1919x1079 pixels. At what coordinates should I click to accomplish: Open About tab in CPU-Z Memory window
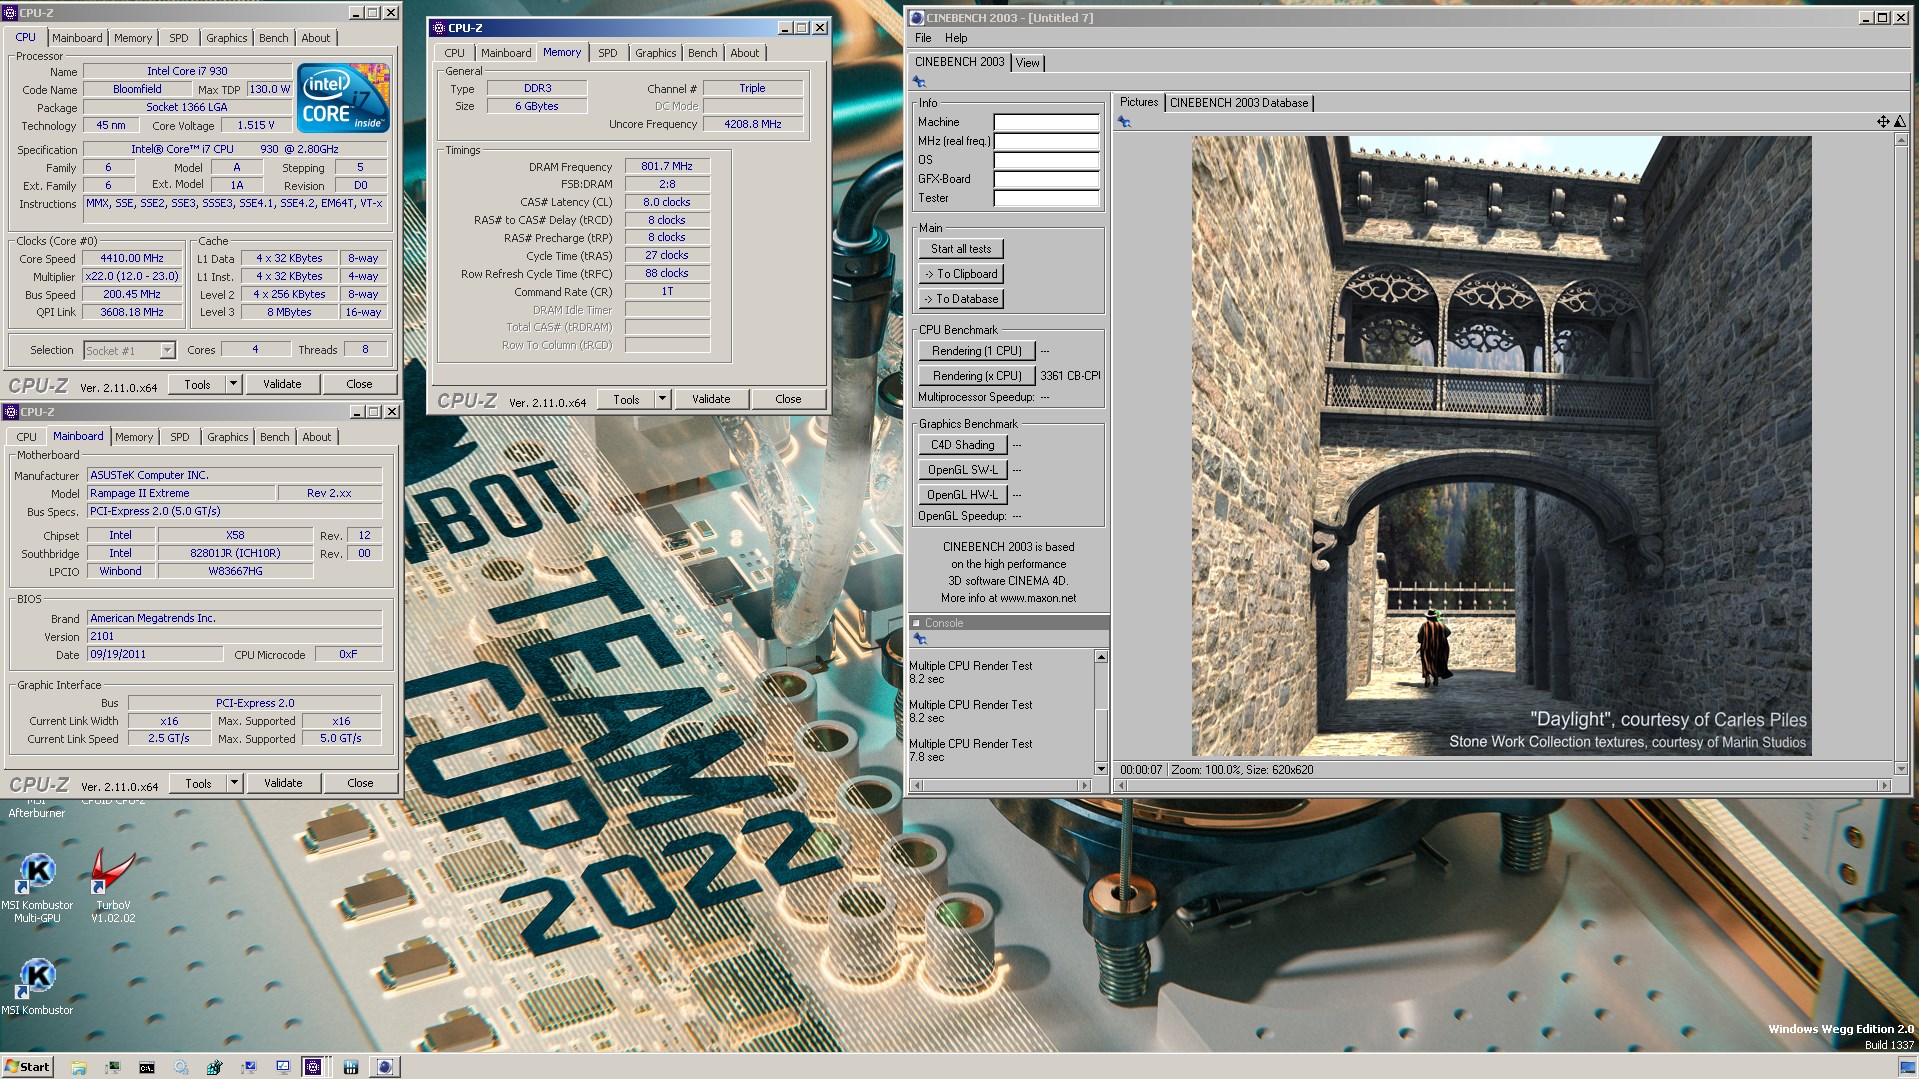(744, 53)
